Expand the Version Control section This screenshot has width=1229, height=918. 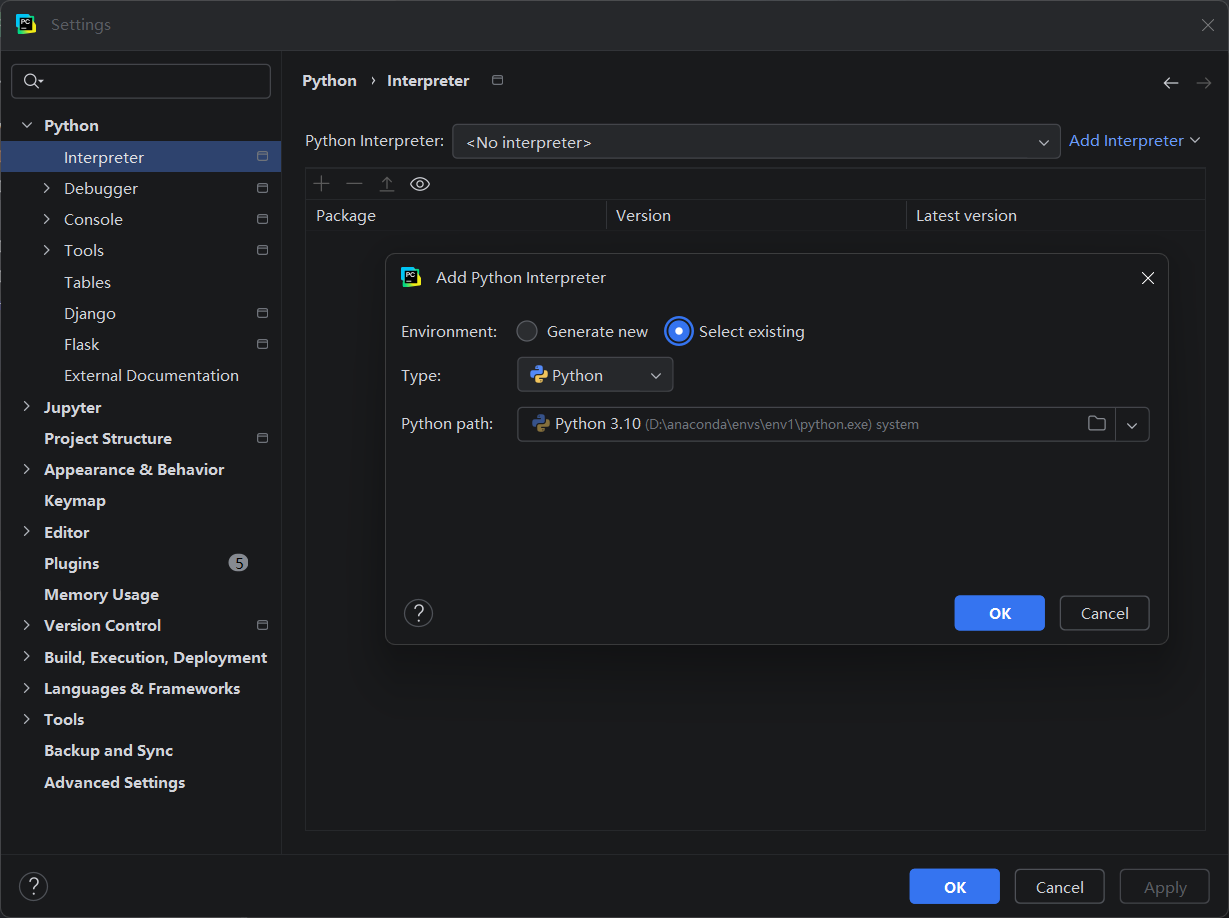27,625
